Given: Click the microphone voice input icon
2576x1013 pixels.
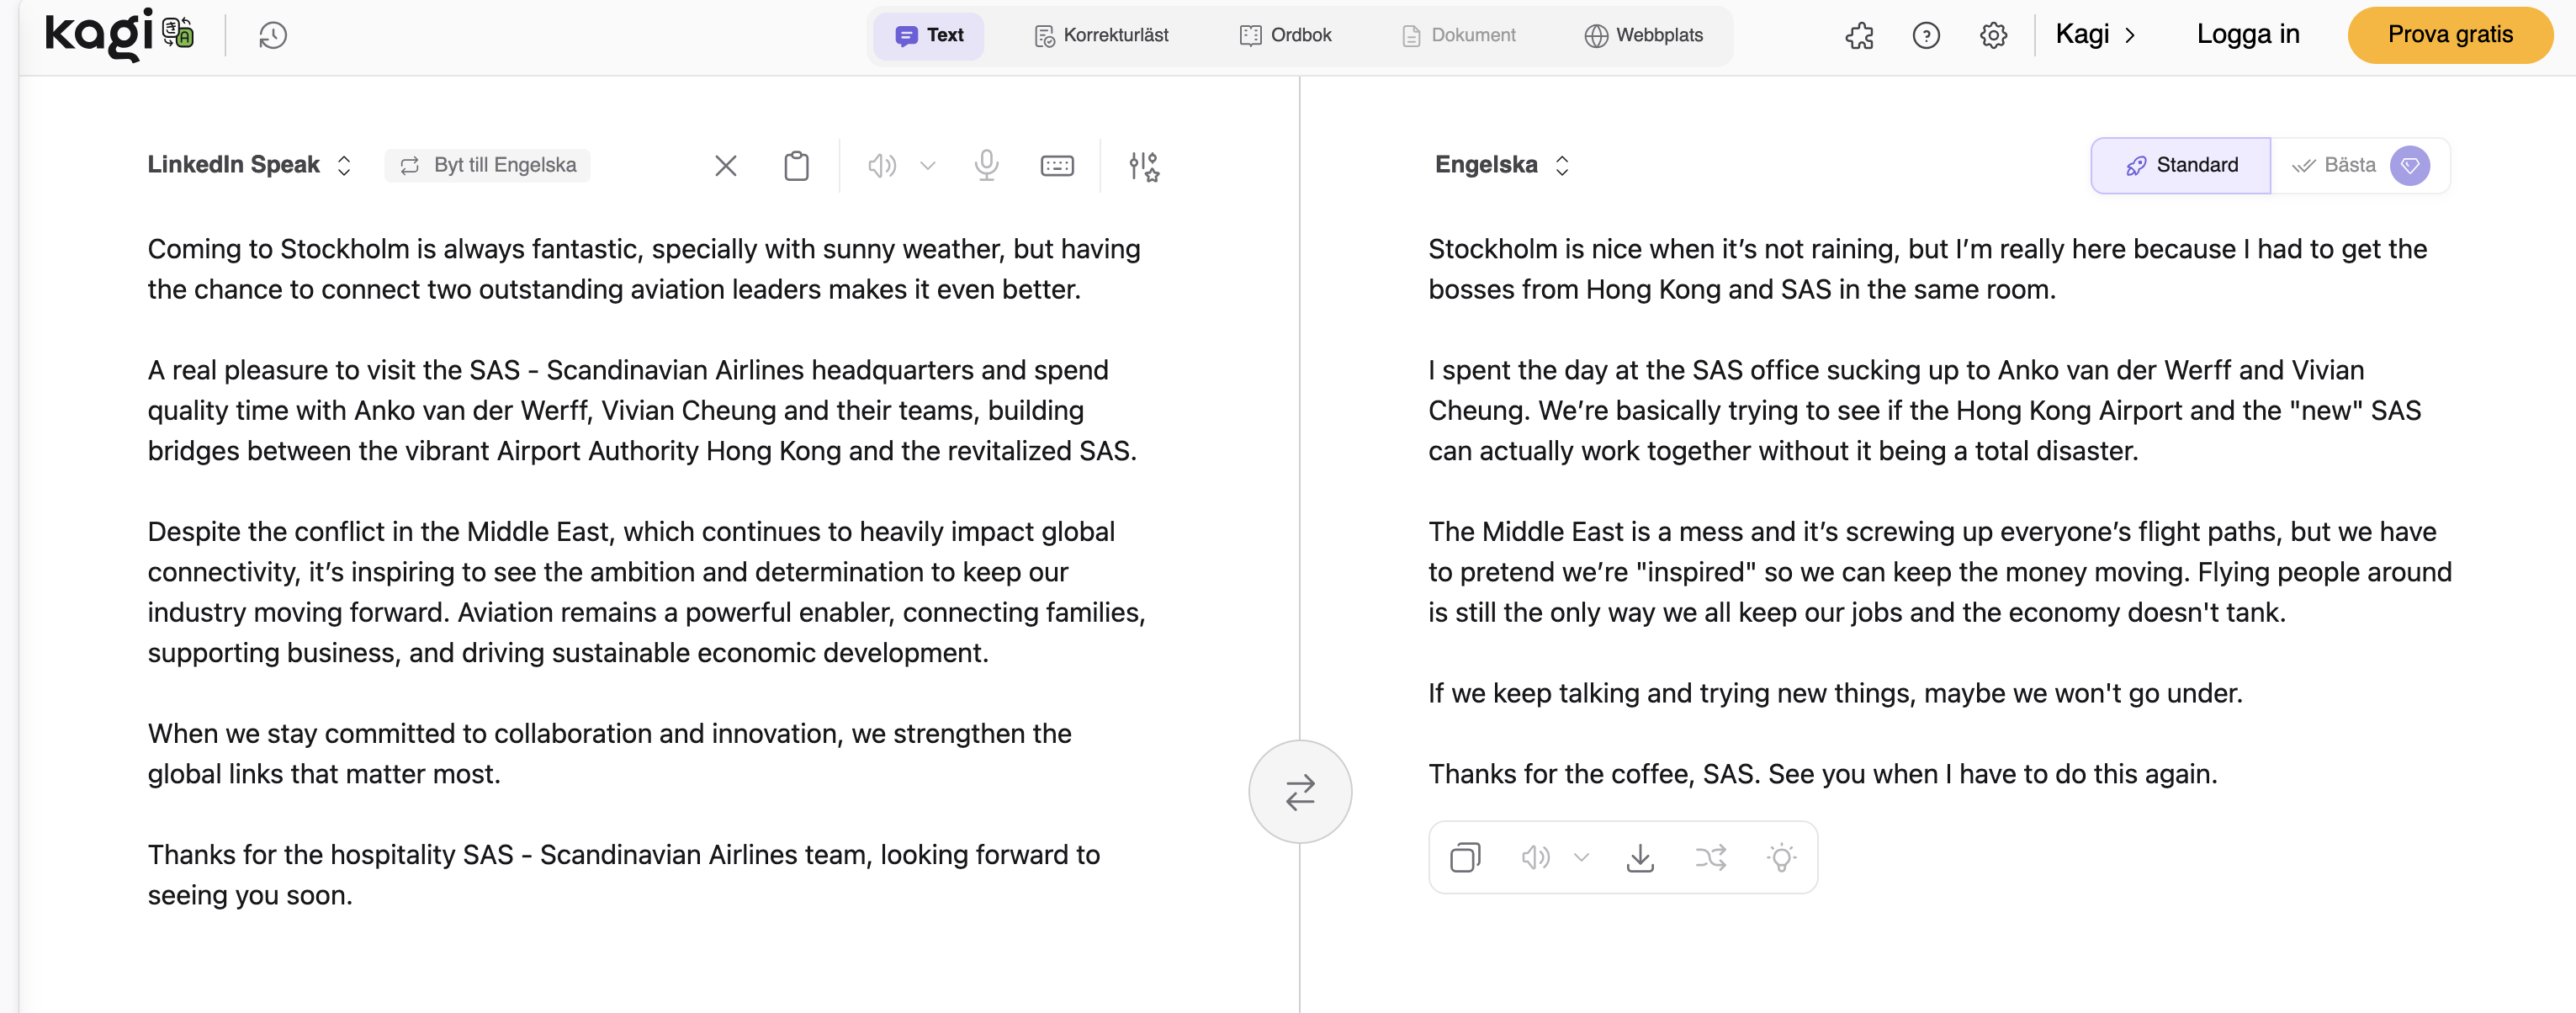Looking at the screenshot, I should pyautogui.click(x=986, y=166).
